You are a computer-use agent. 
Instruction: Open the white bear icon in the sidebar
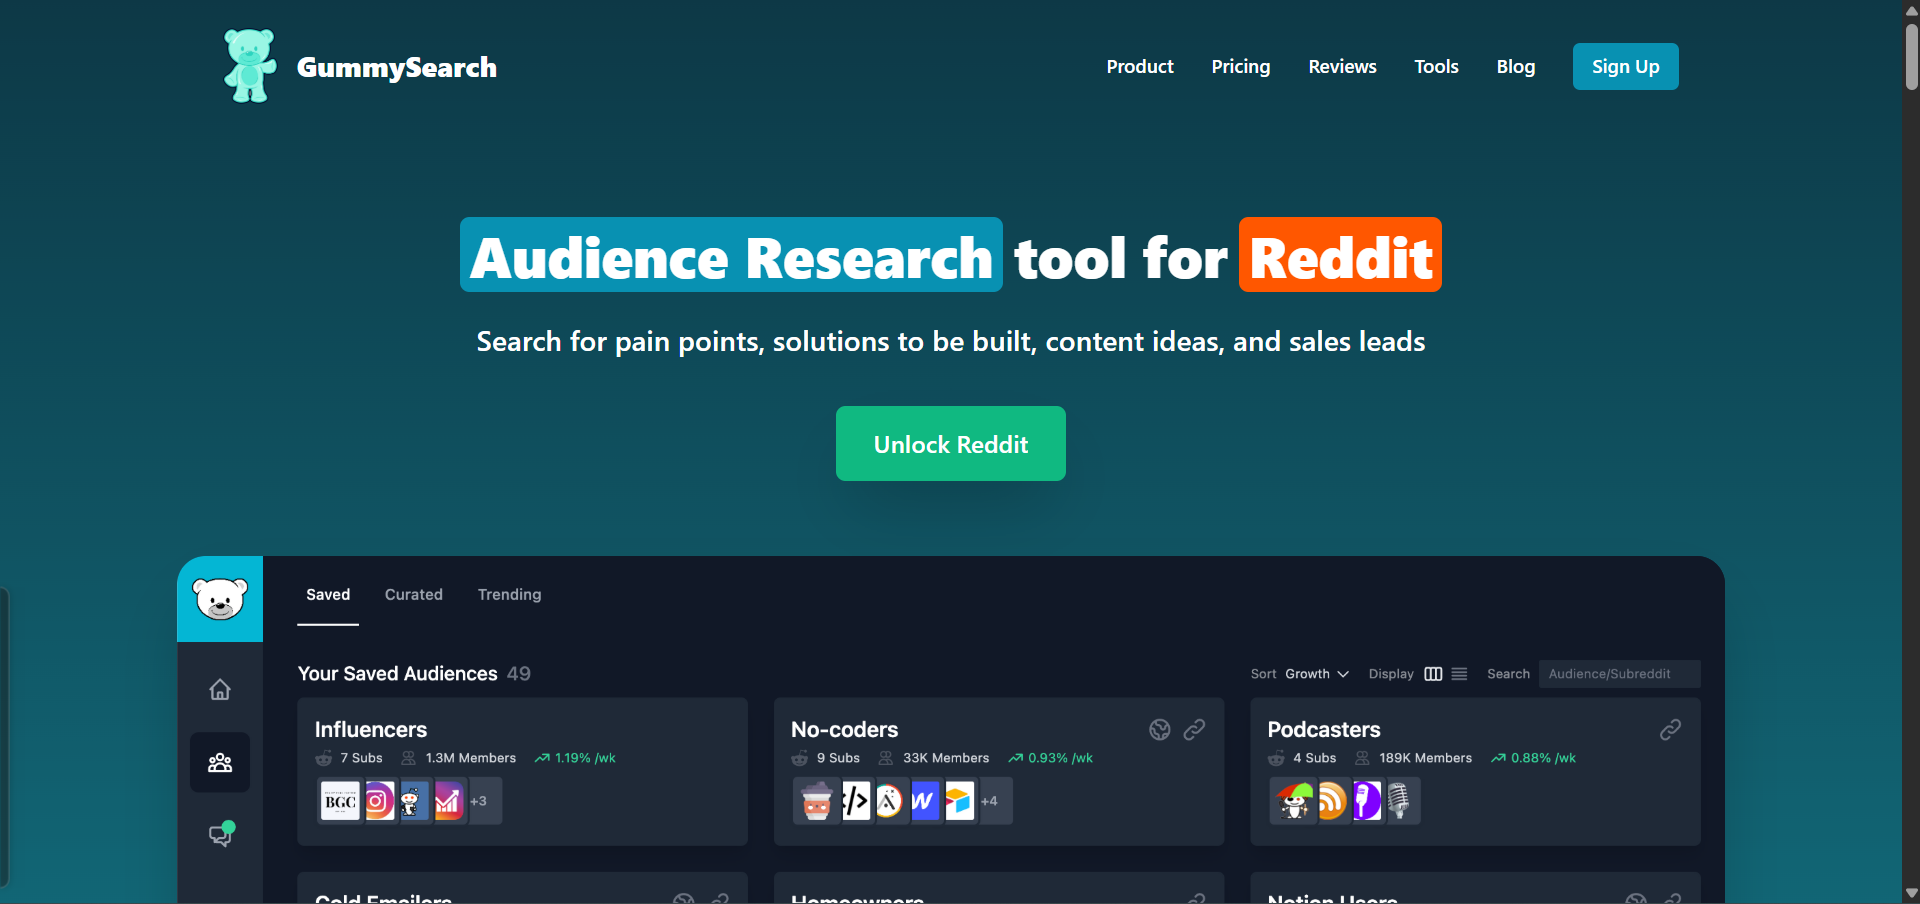point(220,599)
